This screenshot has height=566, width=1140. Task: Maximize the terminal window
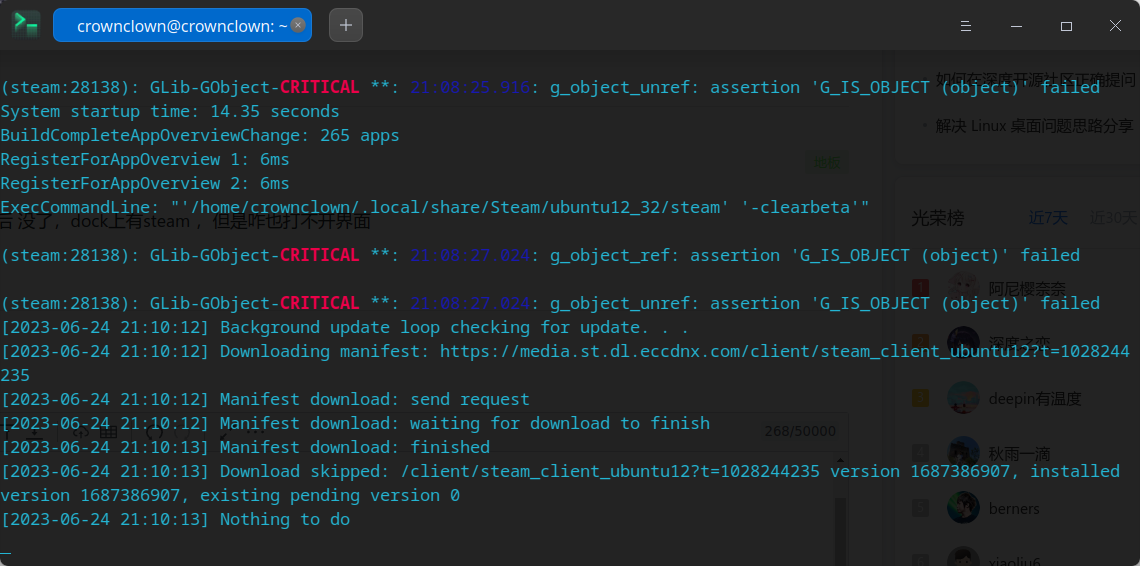[x=1066, y=26]
